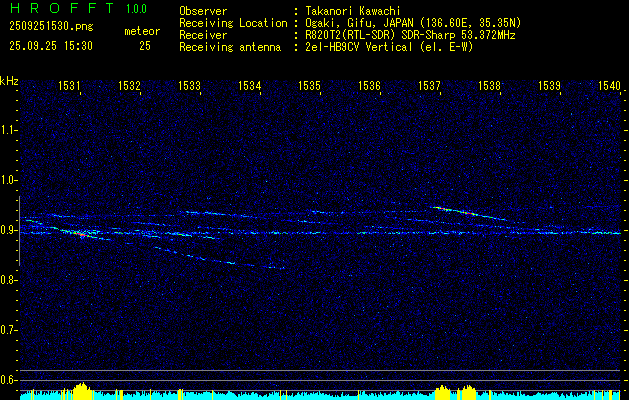Click the antenna text 2el-HB9CV Vertical
Viewport: 629px width, 400px height.
click(x=359, y=47)
